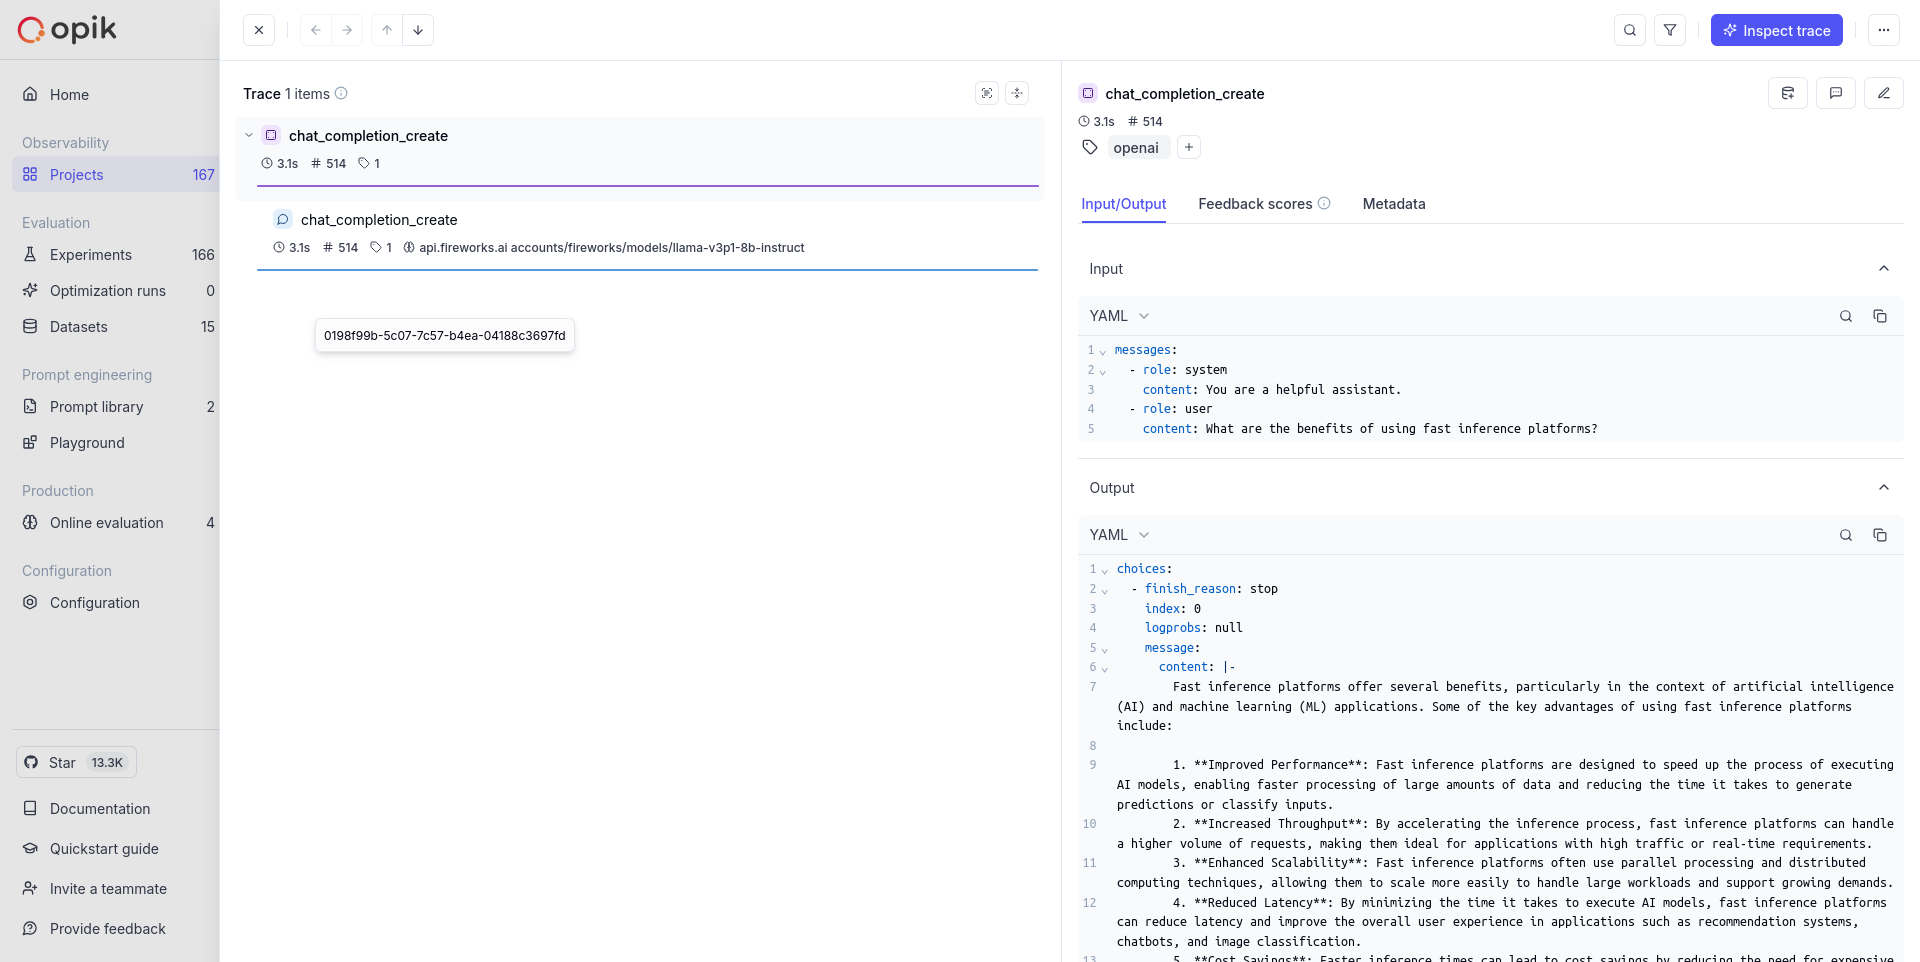Select the openai tag on the trace

tap(1136, 147)
